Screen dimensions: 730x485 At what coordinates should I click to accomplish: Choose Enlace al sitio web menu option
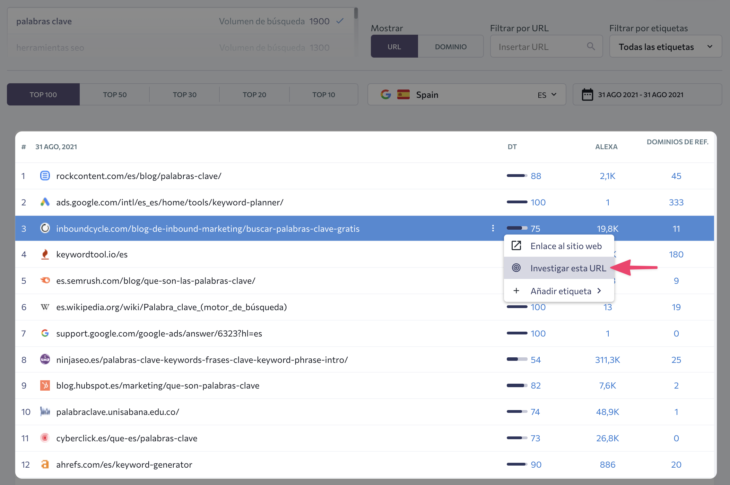coord(565,245)
